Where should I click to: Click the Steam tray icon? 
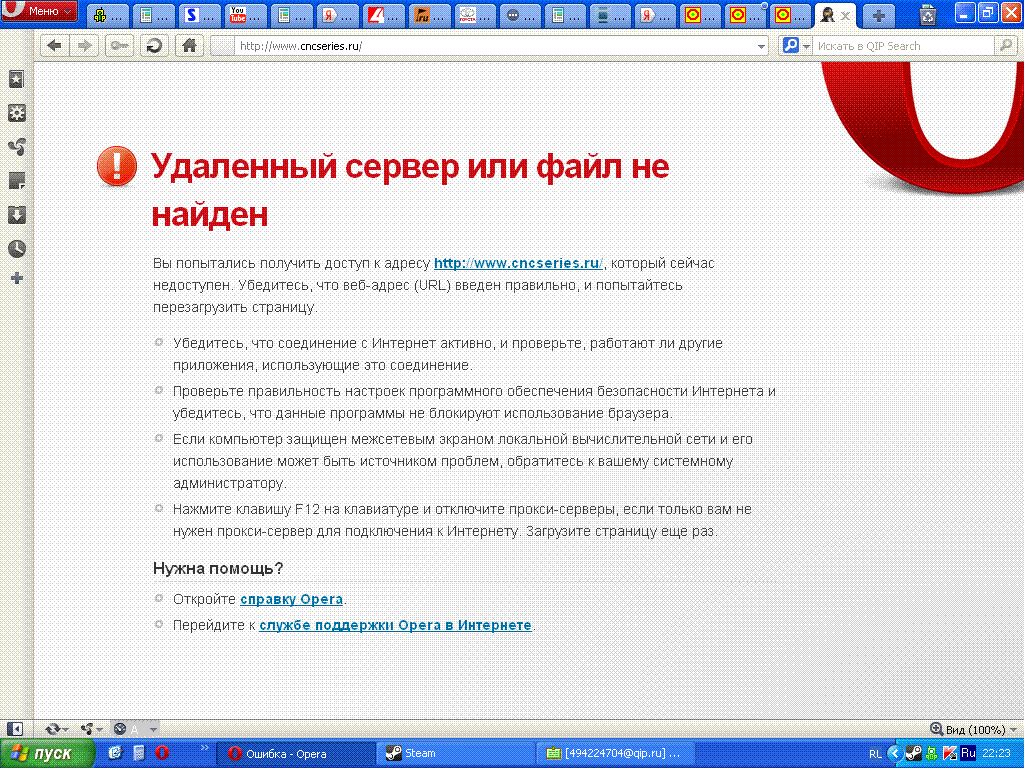(914, 754)
